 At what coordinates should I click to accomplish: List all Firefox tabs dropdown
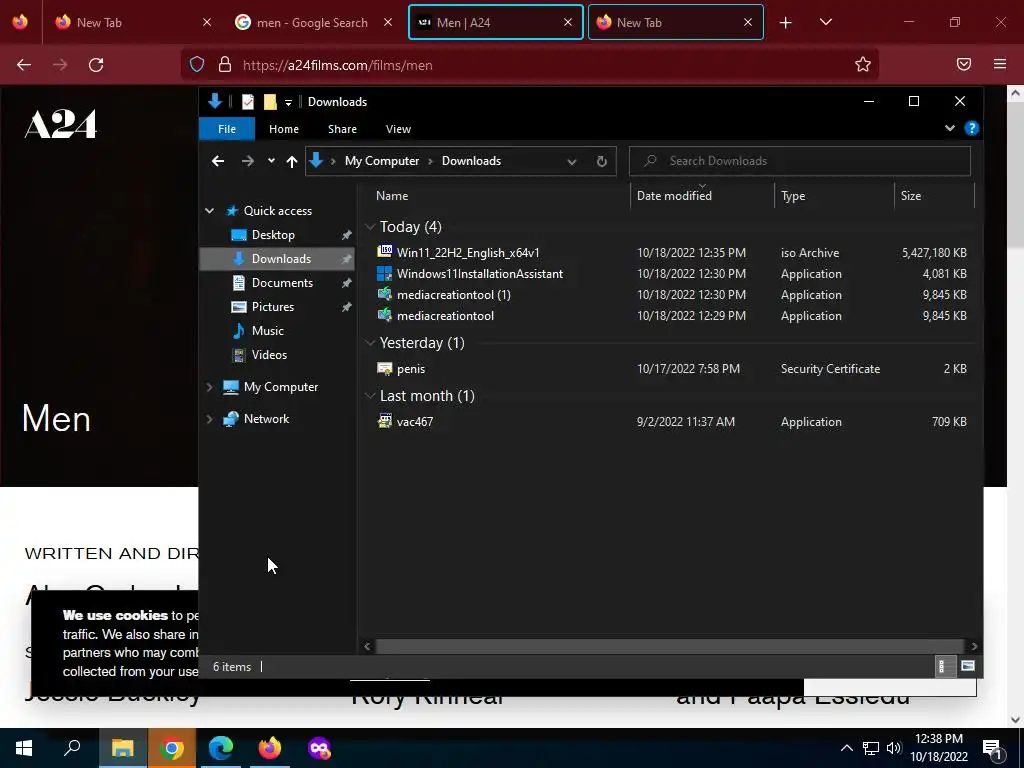tap(825, 22)
